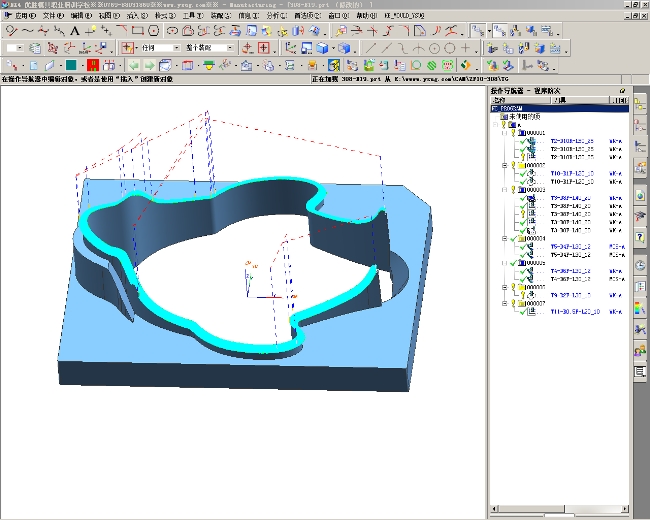Choose the Text 'A' tool
Viewport: 650px width, 520px height.
click(74, 31)
